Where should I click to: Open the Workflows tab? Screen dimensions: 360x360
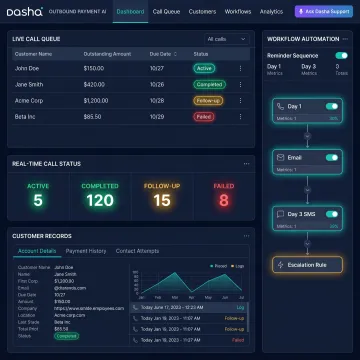[238, 12]
